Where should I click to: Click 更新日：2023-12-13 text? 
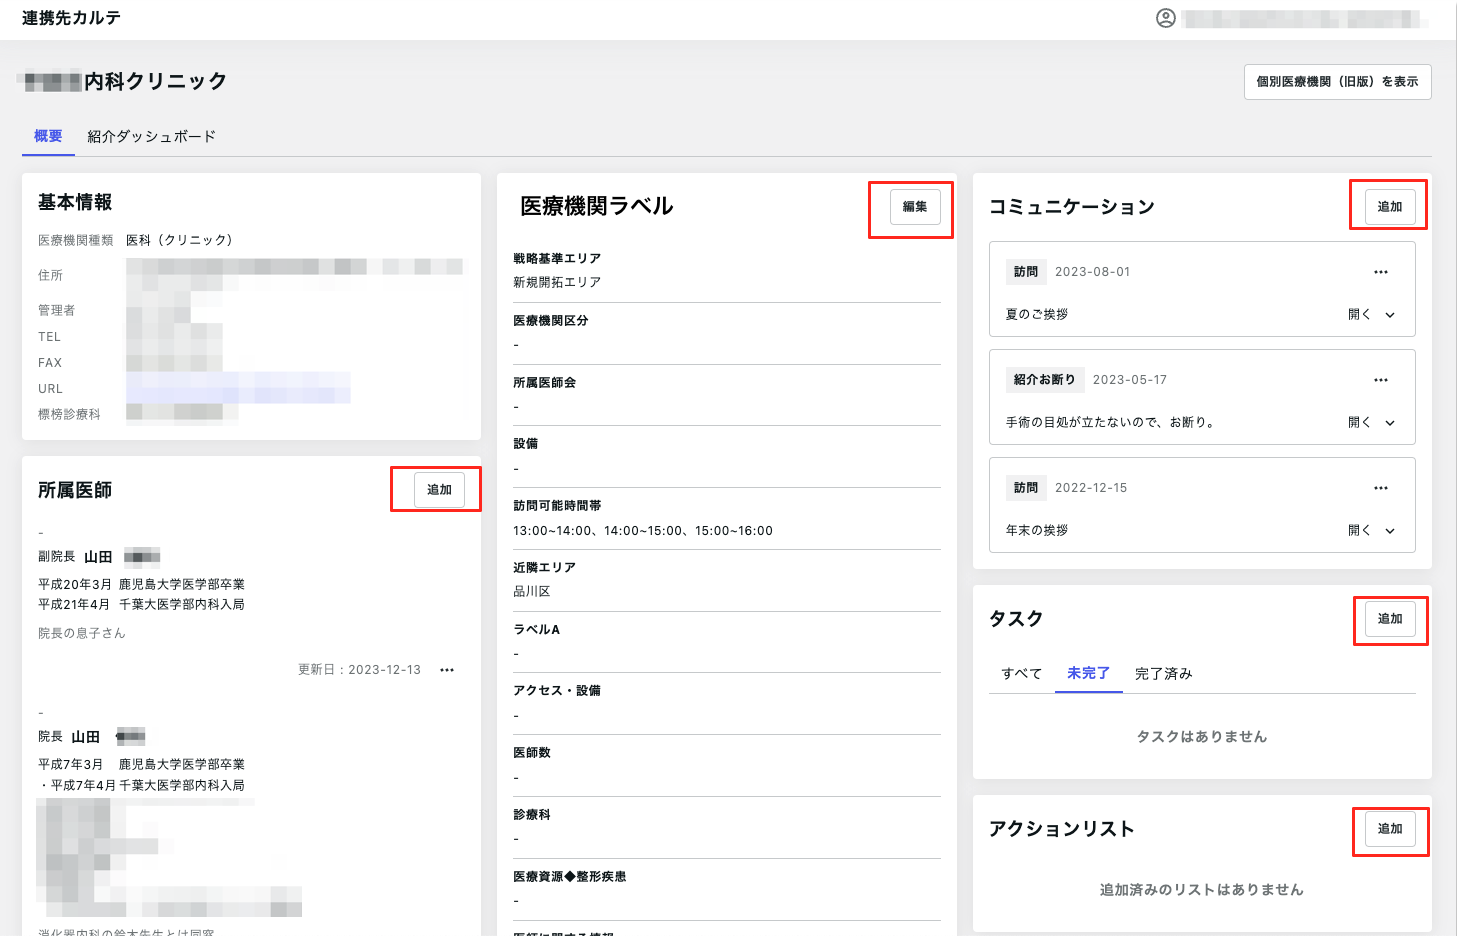pyautogui.click(x=359, y=670)
